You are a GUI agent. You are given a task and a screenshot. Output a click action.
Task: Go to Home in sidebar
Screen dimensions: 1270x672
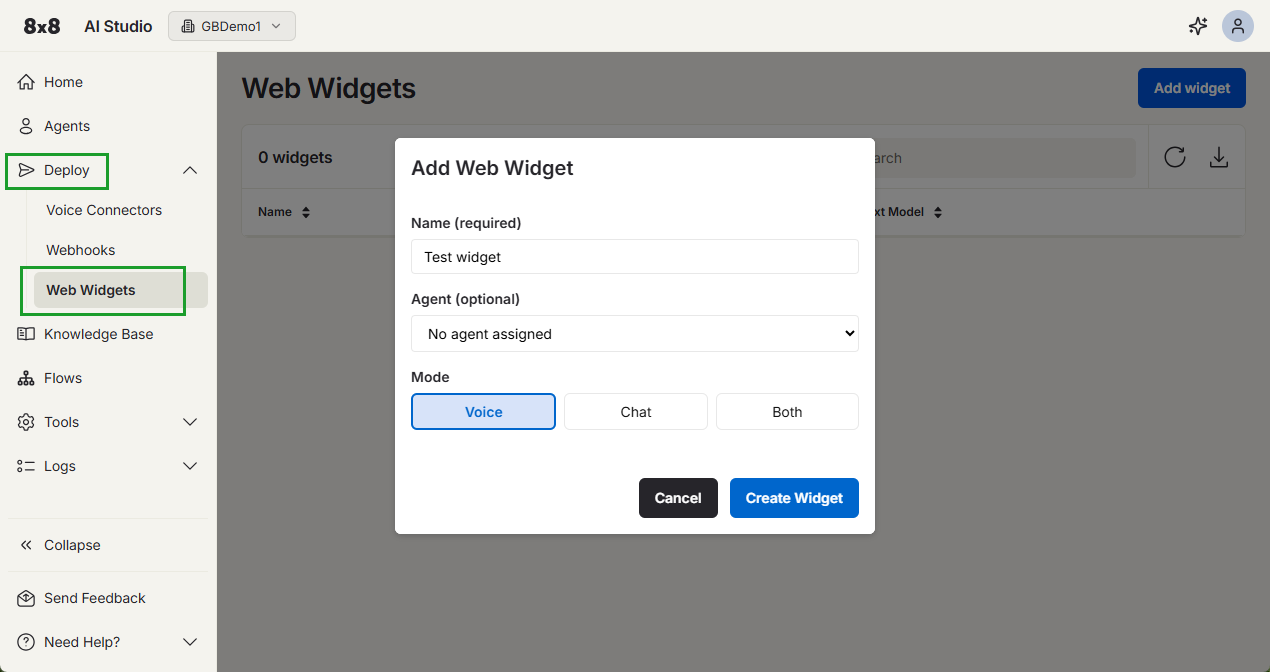pos(63,82)
